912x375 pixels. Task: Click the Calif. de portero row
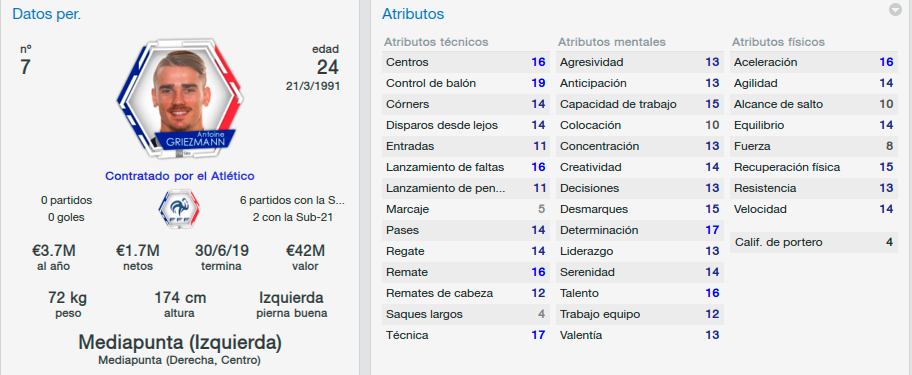coord(814,242)
